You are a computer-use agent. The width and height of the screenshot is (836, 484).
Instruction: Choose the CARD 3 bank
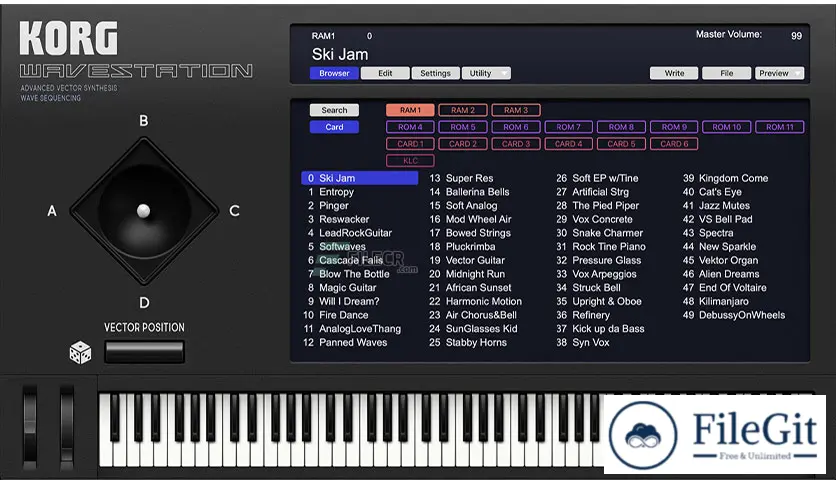pos(516,143)
